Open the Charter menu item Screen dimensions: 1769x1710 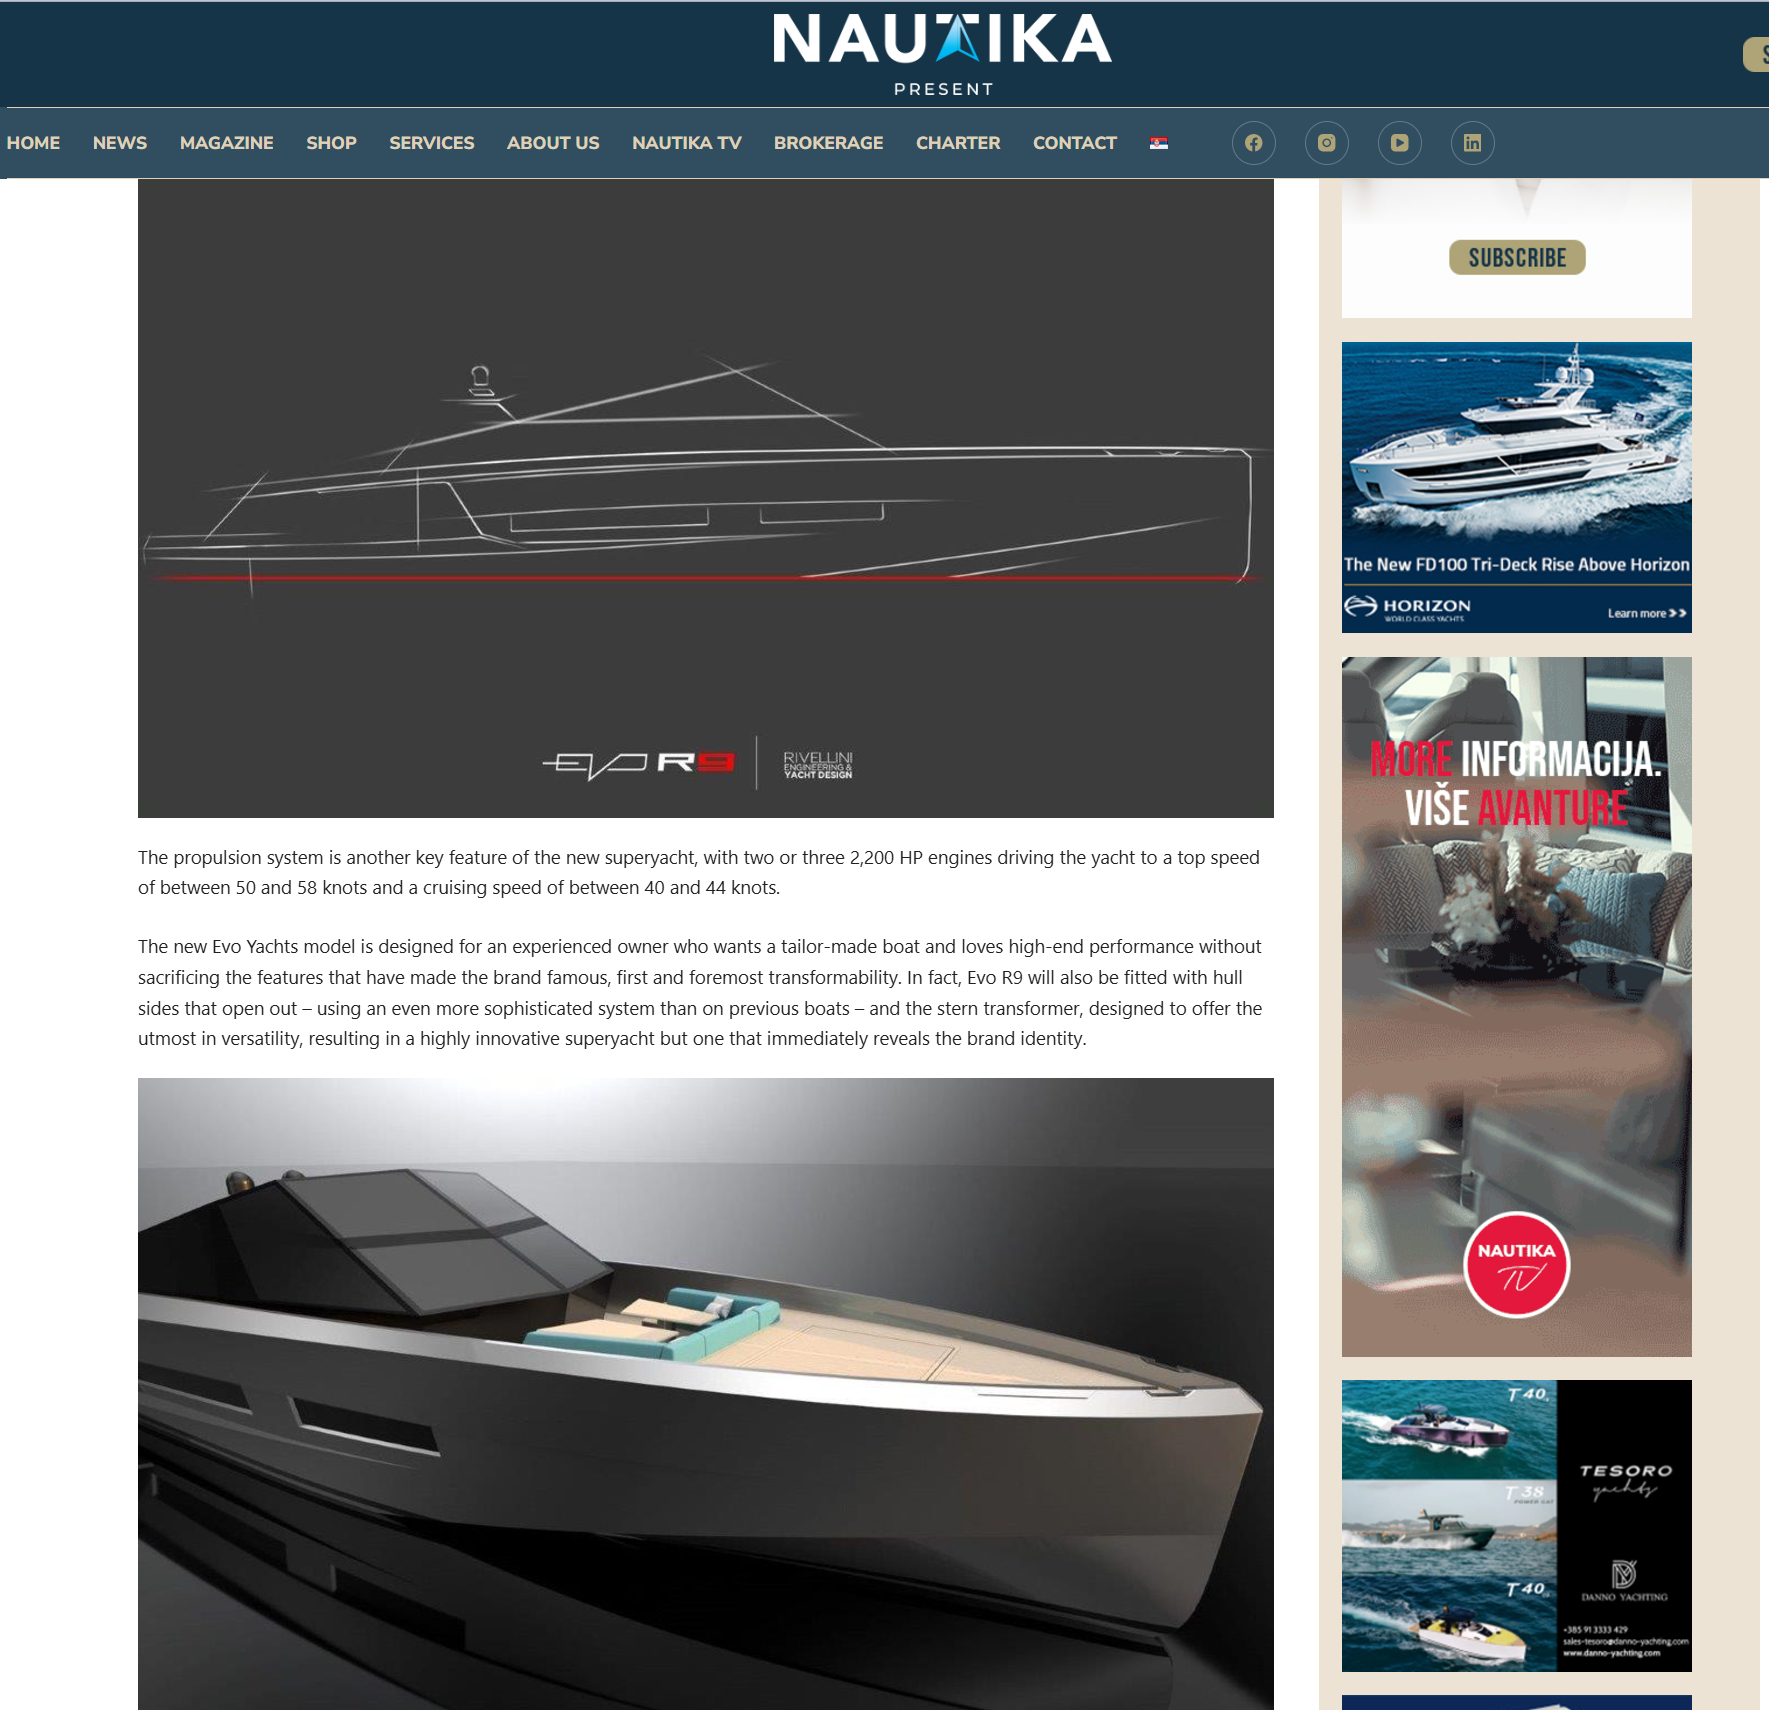(x=957, y=143)
